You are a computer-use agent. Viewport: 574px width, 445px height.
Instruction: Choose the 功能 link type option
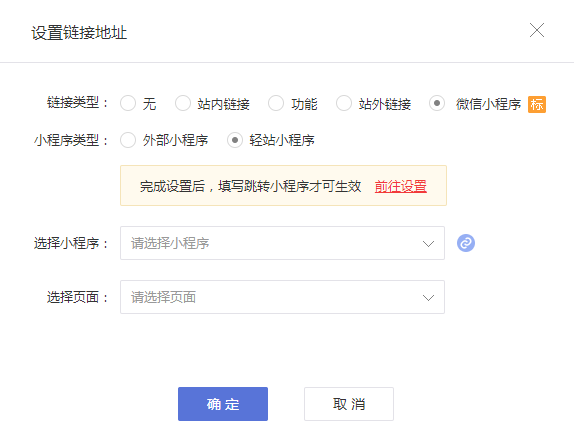tap(276, 103)
